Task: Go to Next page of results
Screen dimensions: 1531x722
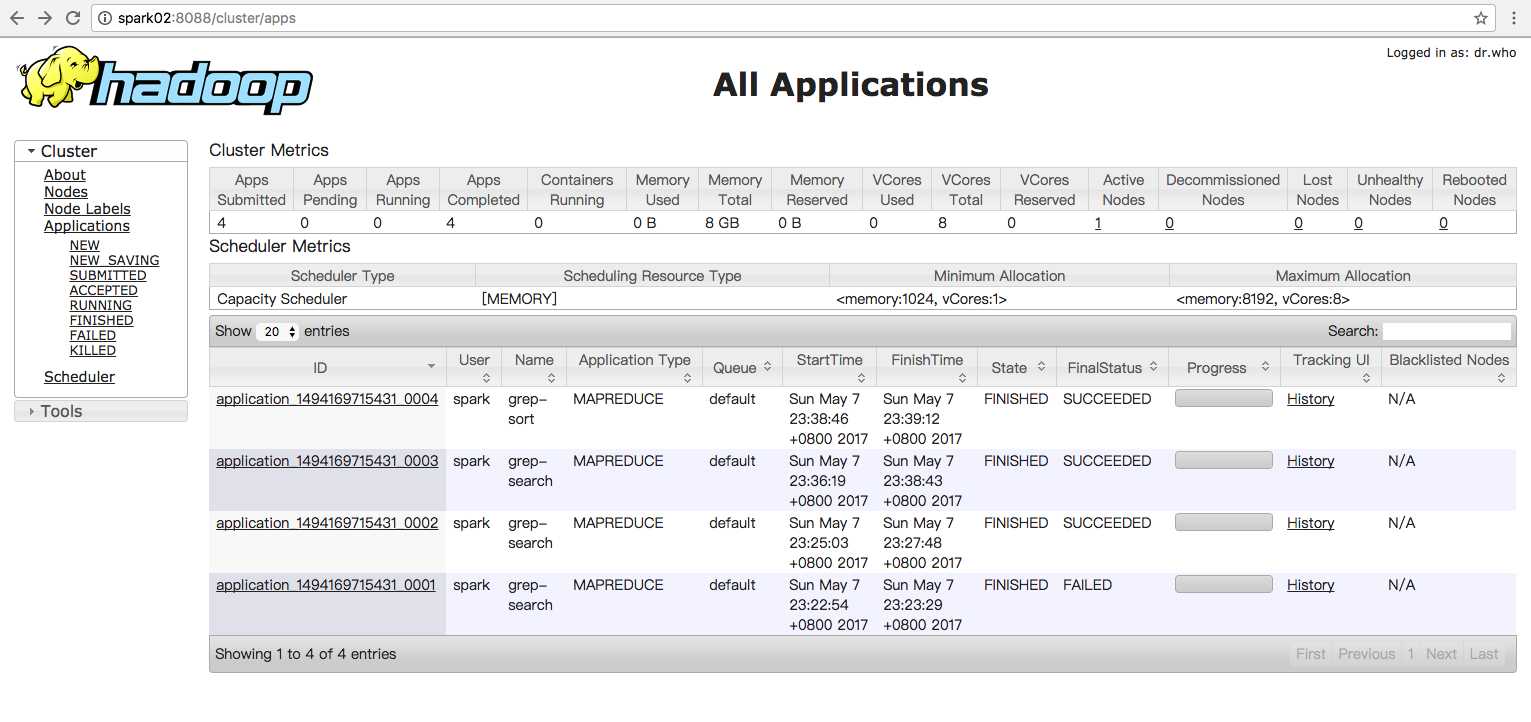Action: click(x=1441, y=654)
